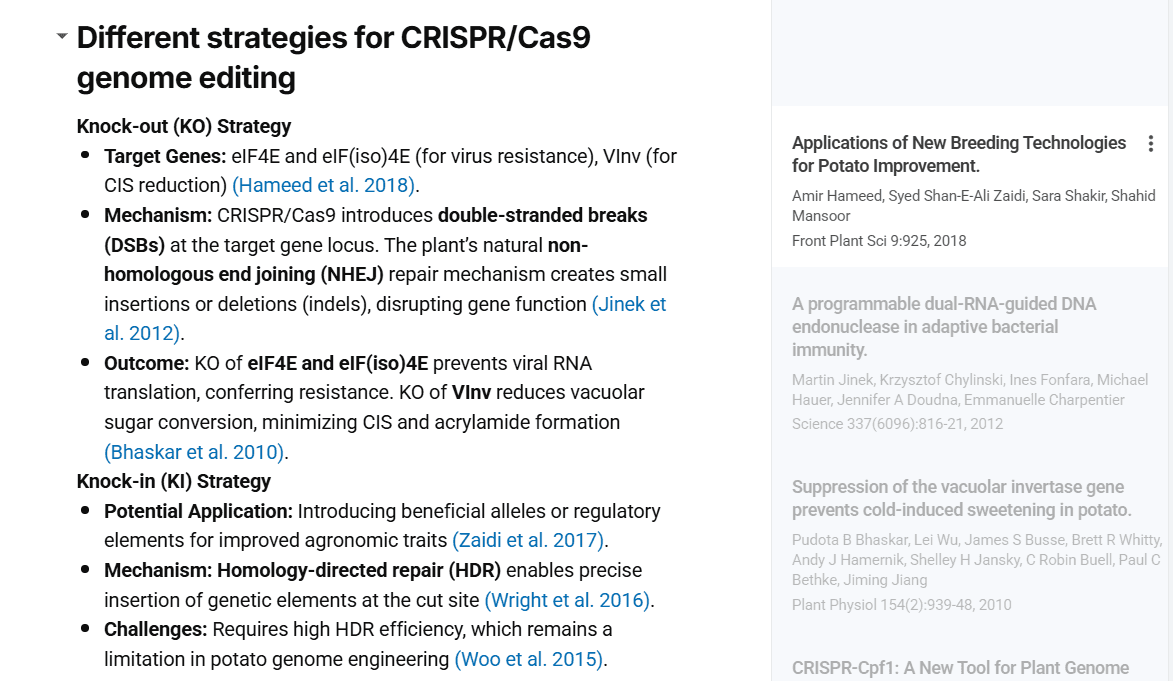Click the 'Front Plant Sci 9:925, 2018' journal line
Image resolution: width=1173 pixels, height=681 pixels.
click(x=879, y=240)
